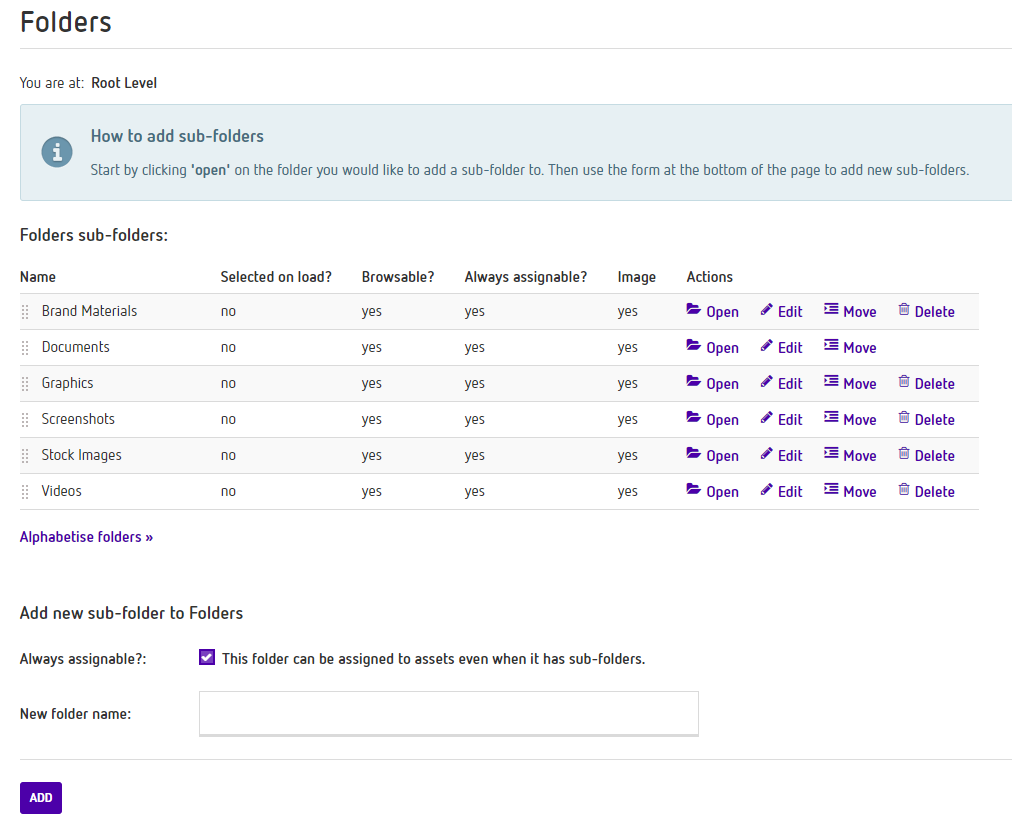Click the drag handle beside Stock Images

25,457
